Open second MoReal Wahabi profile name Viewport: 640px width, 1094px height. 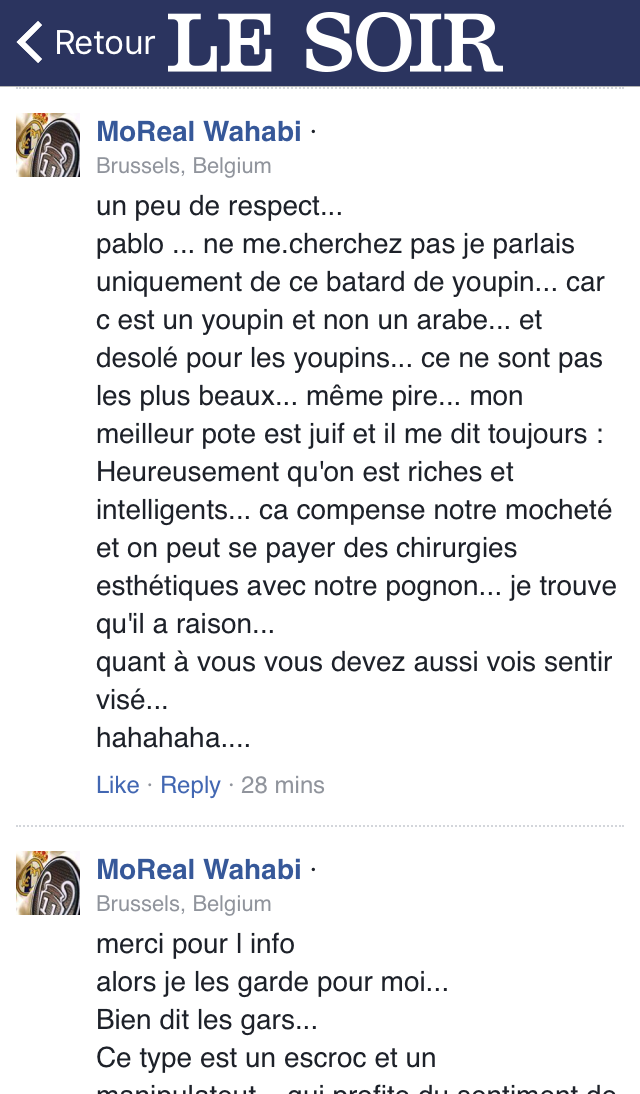[x=199, y=869]
